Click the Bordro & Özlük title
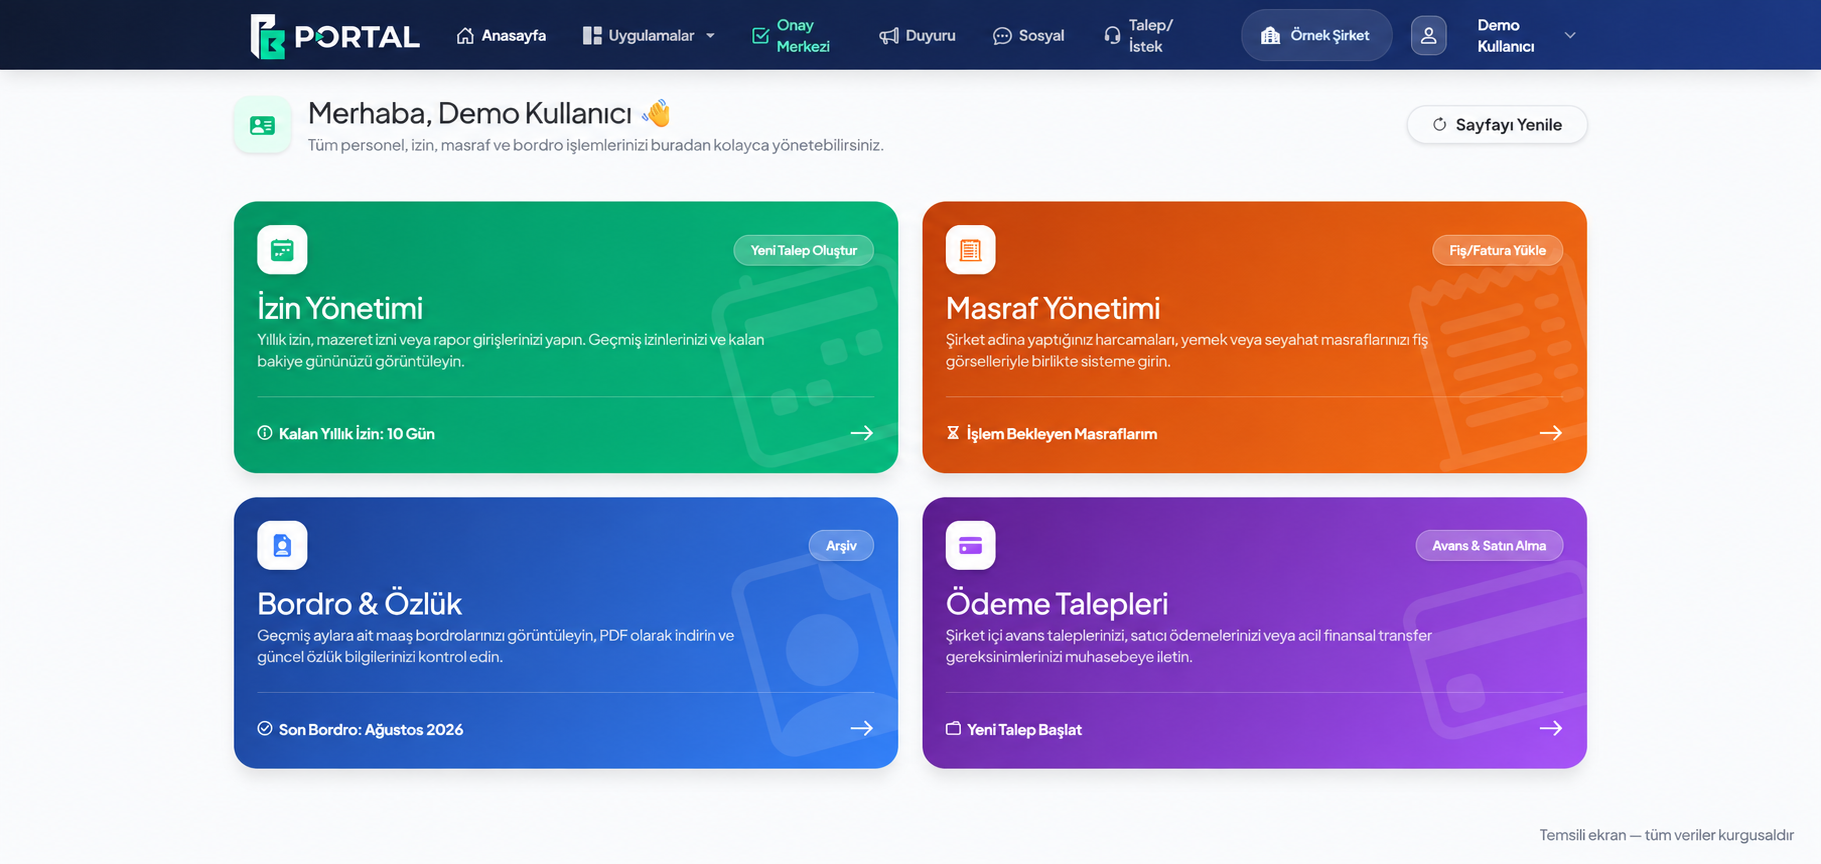Viewport: 1821px width, 864px height. (360, 604)
